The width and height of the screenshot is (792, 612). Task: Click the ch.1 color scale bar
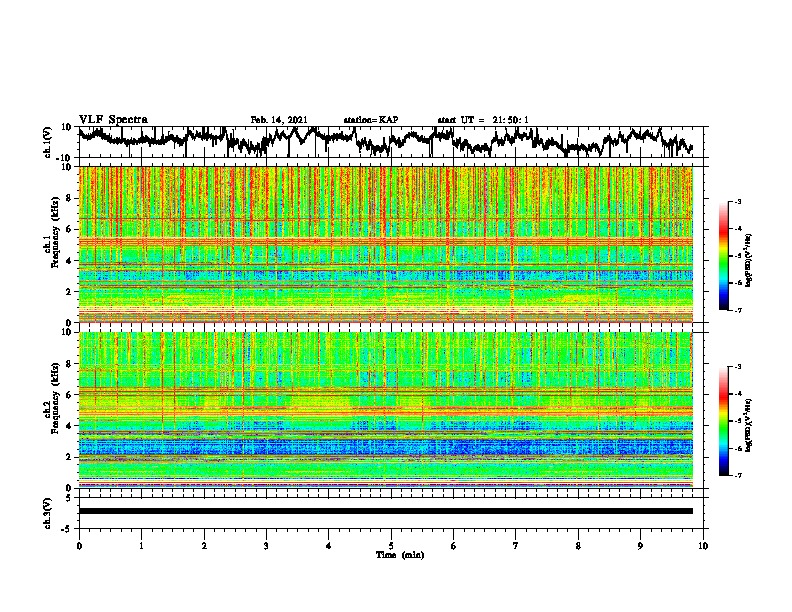coord(724,256)
